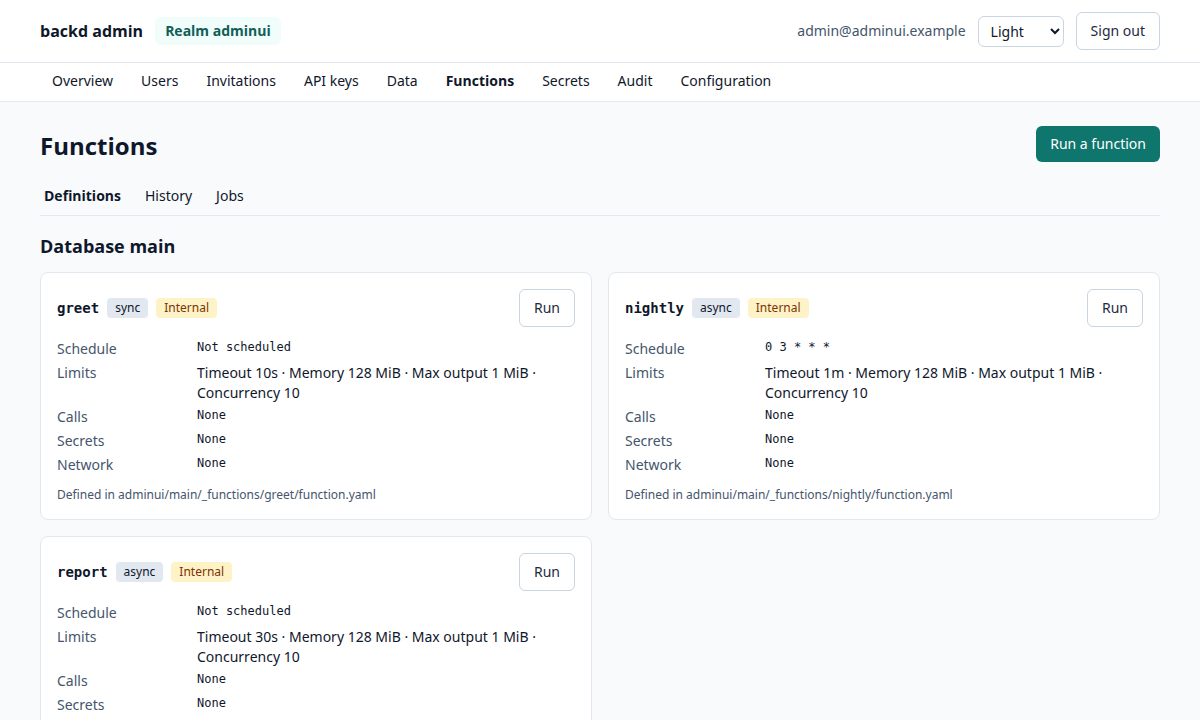Click the Functions page heading
This screenshot has height=720, width=1200.
[99, 146]
